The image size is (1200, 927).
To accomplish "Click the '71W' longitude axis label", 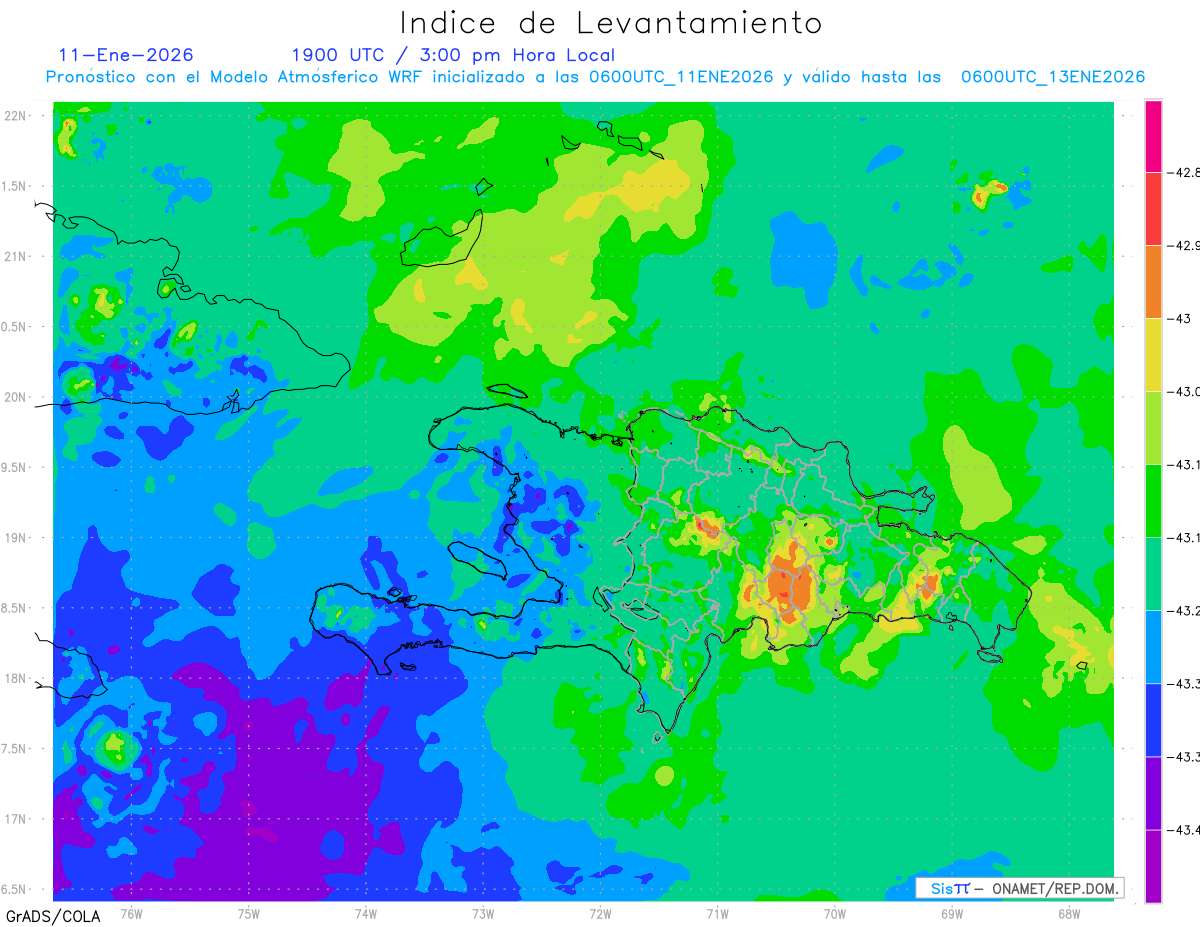I will 717,913.
